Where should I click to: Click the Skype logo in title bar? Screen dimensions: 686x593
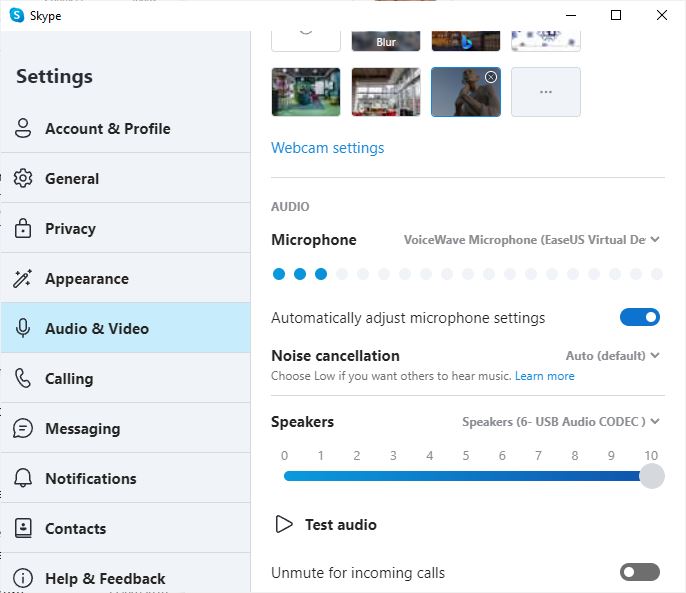pyautogui.click(x=17, y=15)
